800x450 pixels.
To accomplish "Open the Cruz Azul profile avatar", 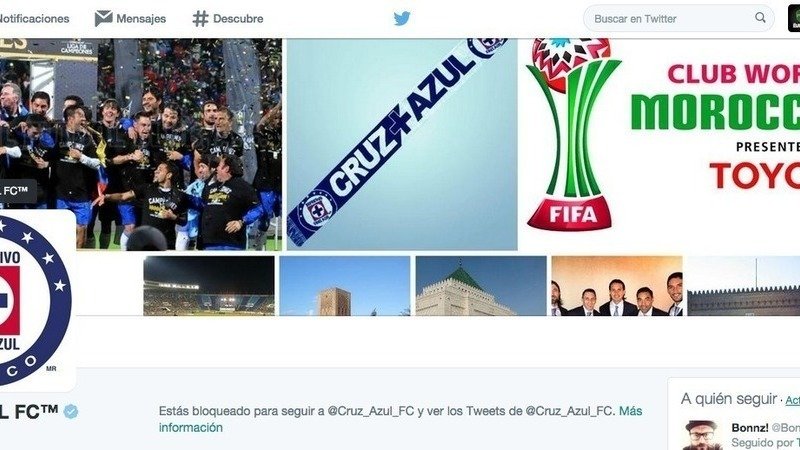I will pyautogui.click(x=34, y=300).
